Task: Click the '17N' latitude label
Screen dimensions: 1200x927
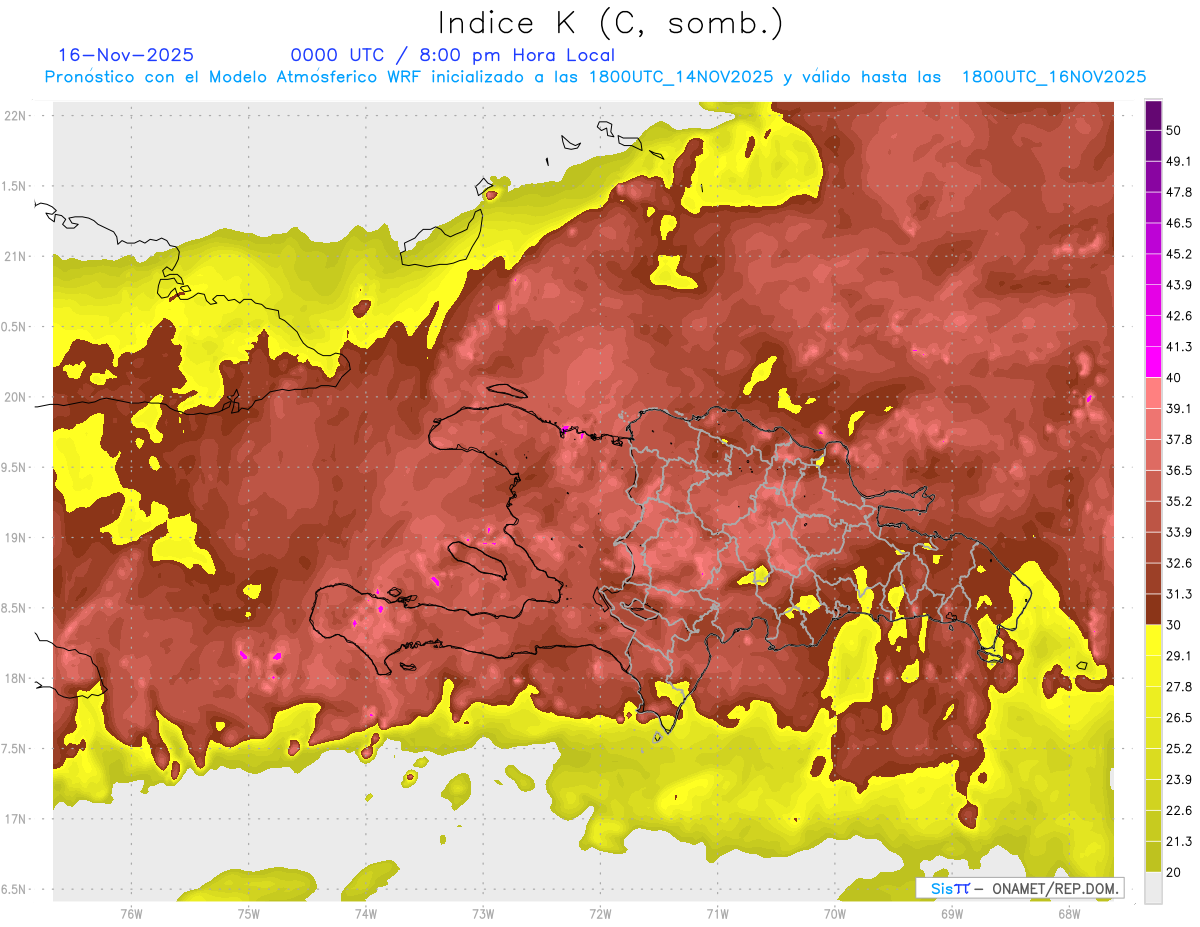Action: (x=16, y=819)
